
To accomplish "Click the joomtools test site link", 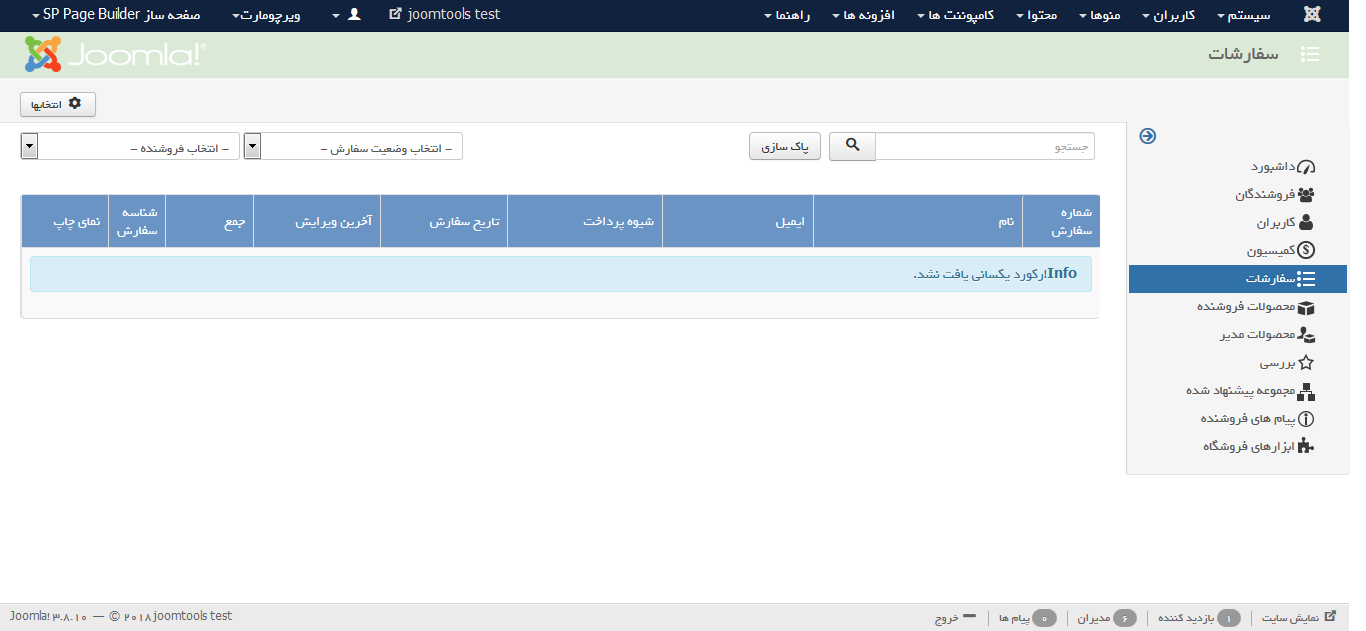I will [x=445, y=15].
